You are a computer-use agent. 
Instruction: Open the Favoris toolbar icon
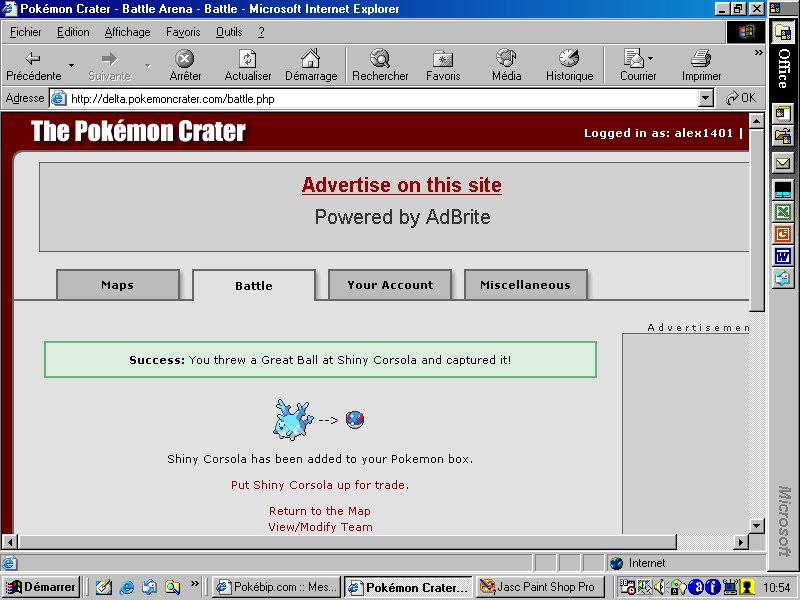click(443, 59)
